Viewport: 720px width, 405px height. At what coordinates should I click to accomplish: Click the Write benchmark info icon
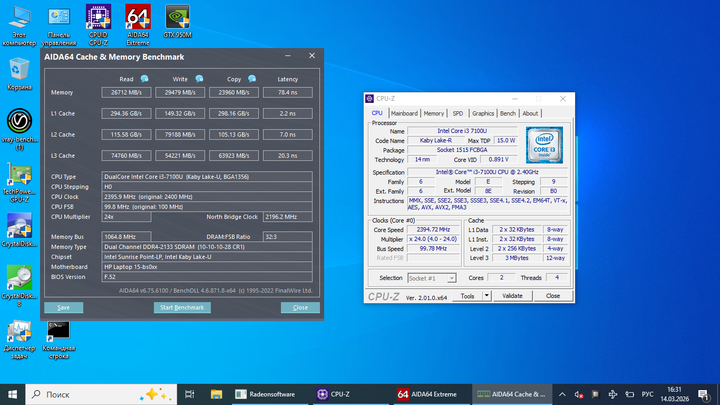click(199, 79)
